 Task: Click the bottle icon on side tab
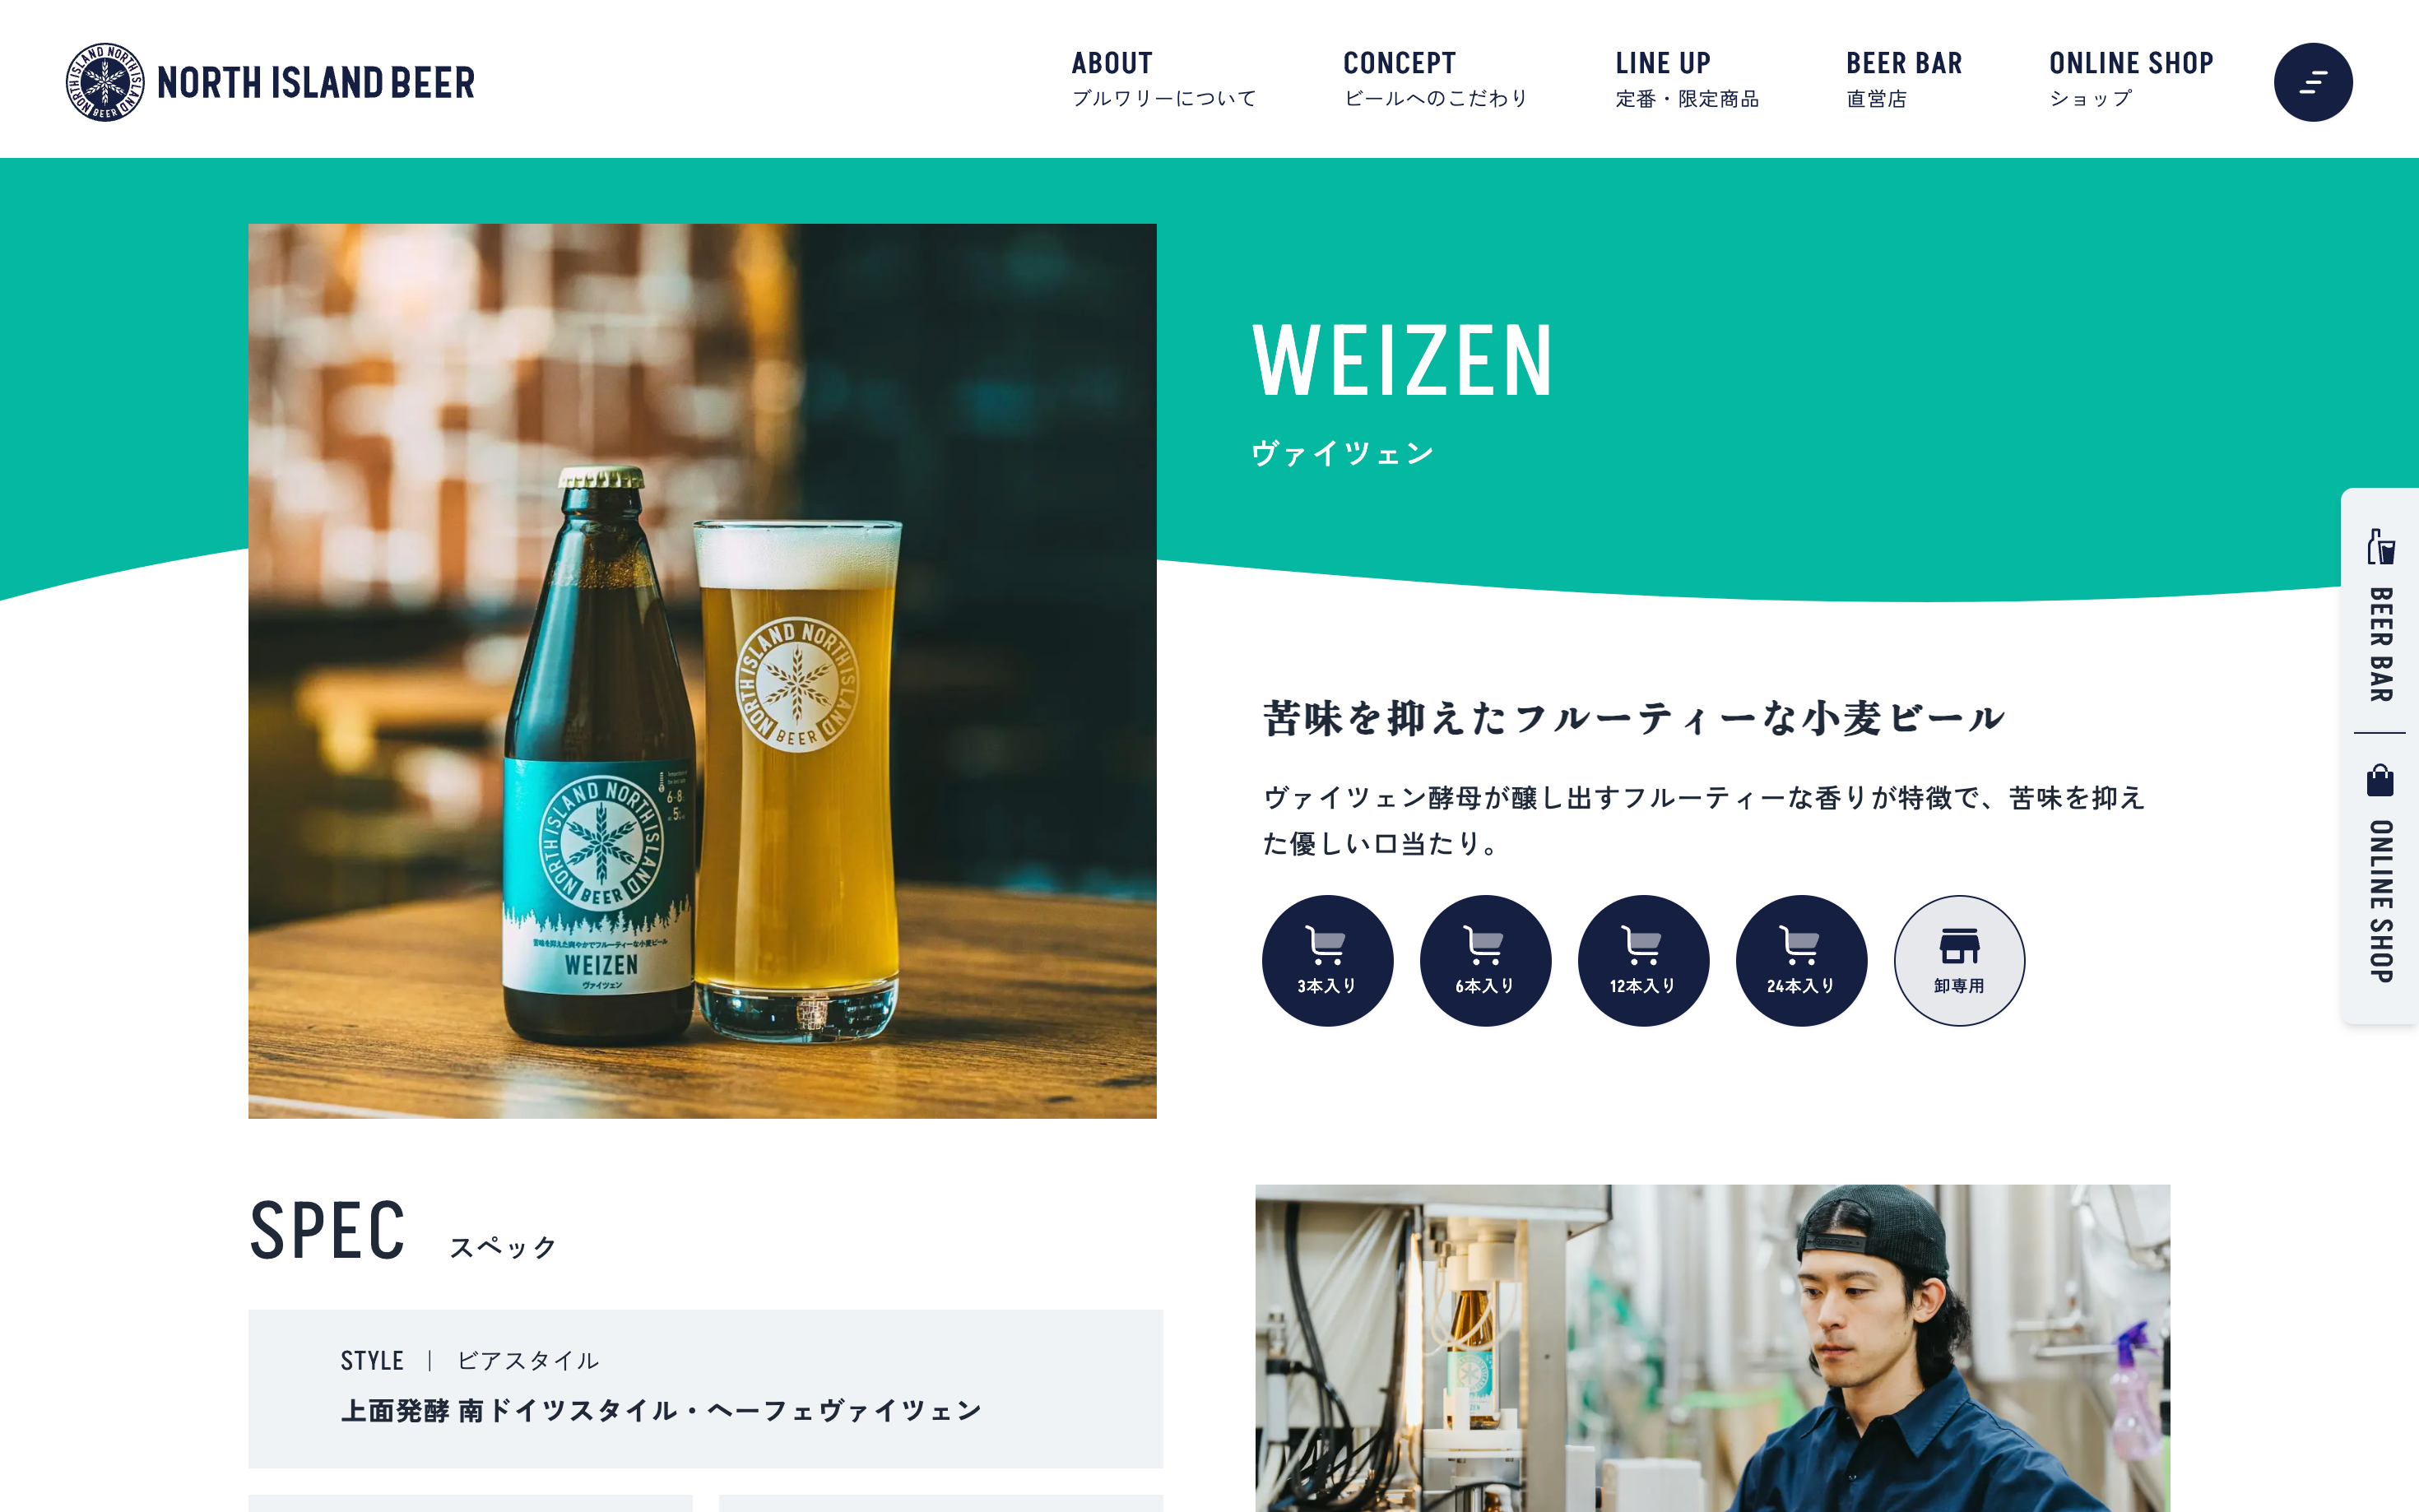pos(2380,547)
